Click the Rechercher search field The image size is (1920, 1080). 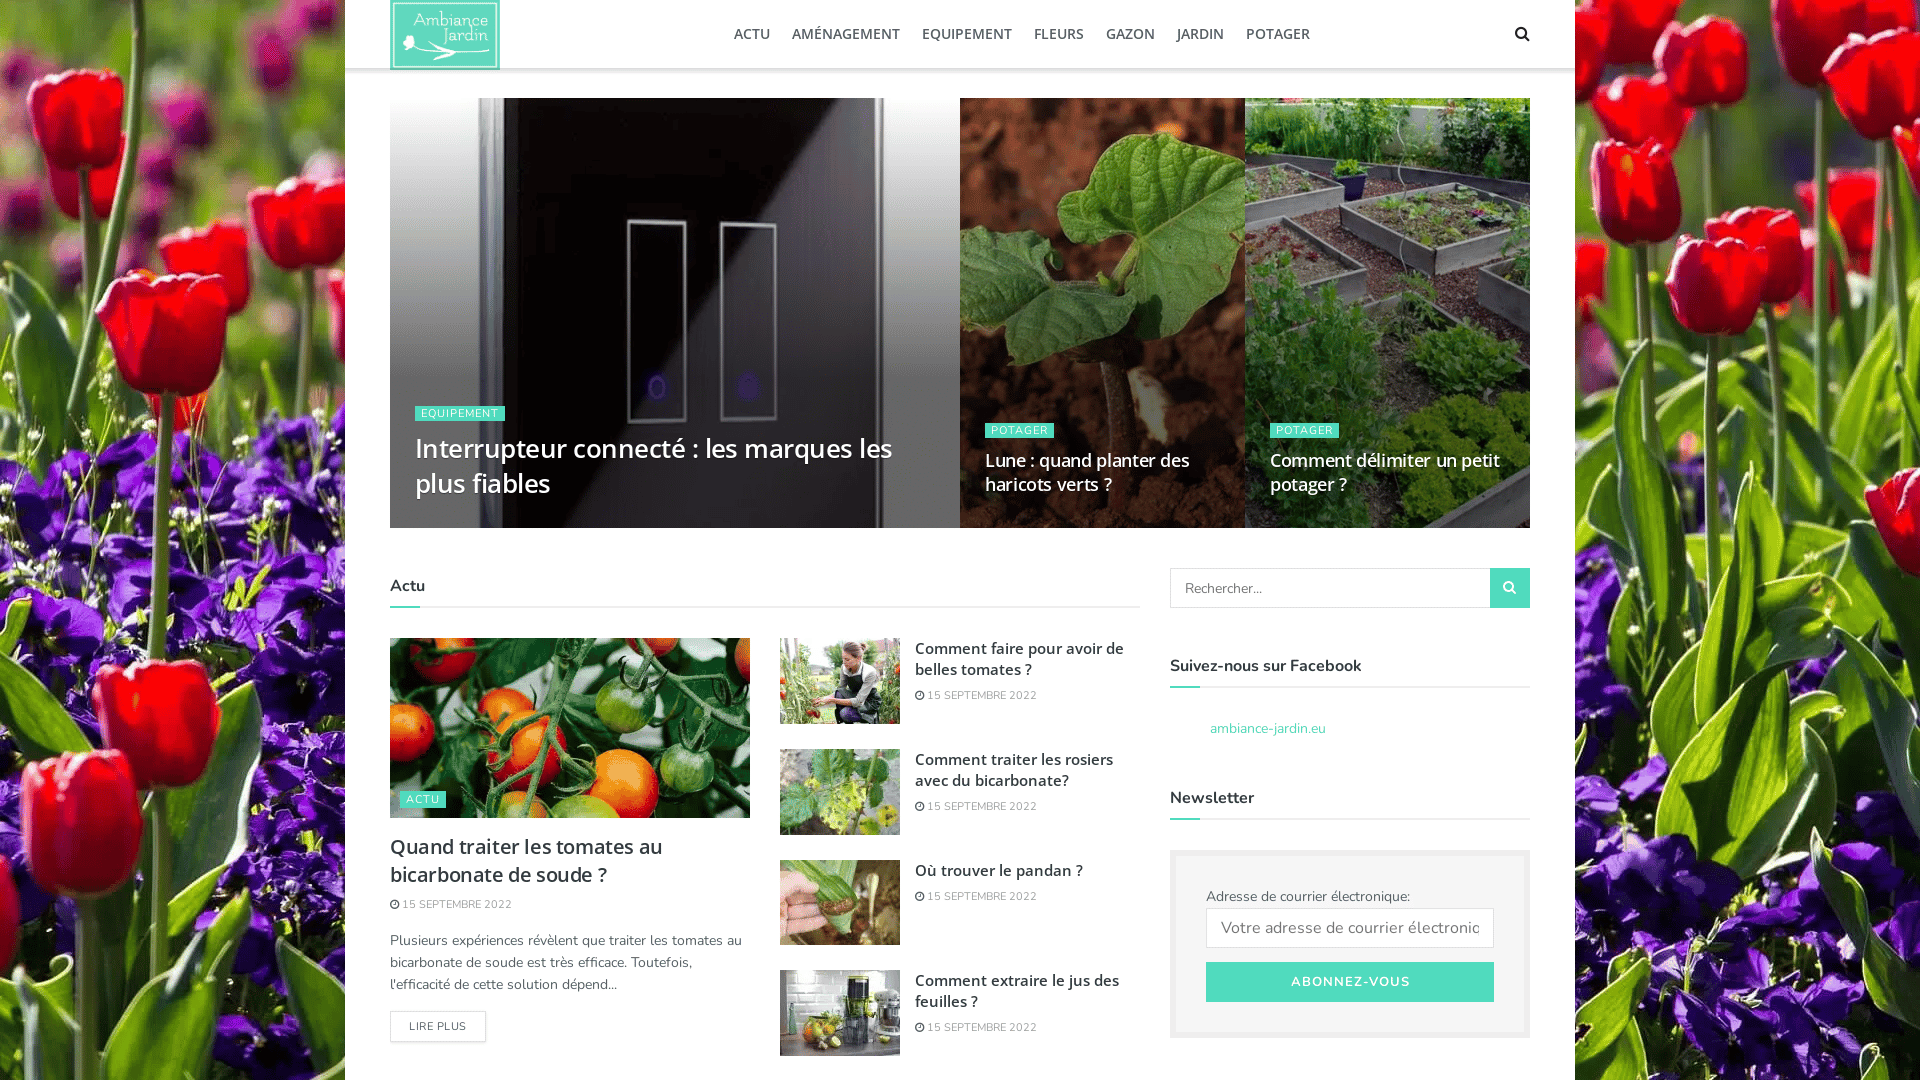point(1330,588)
